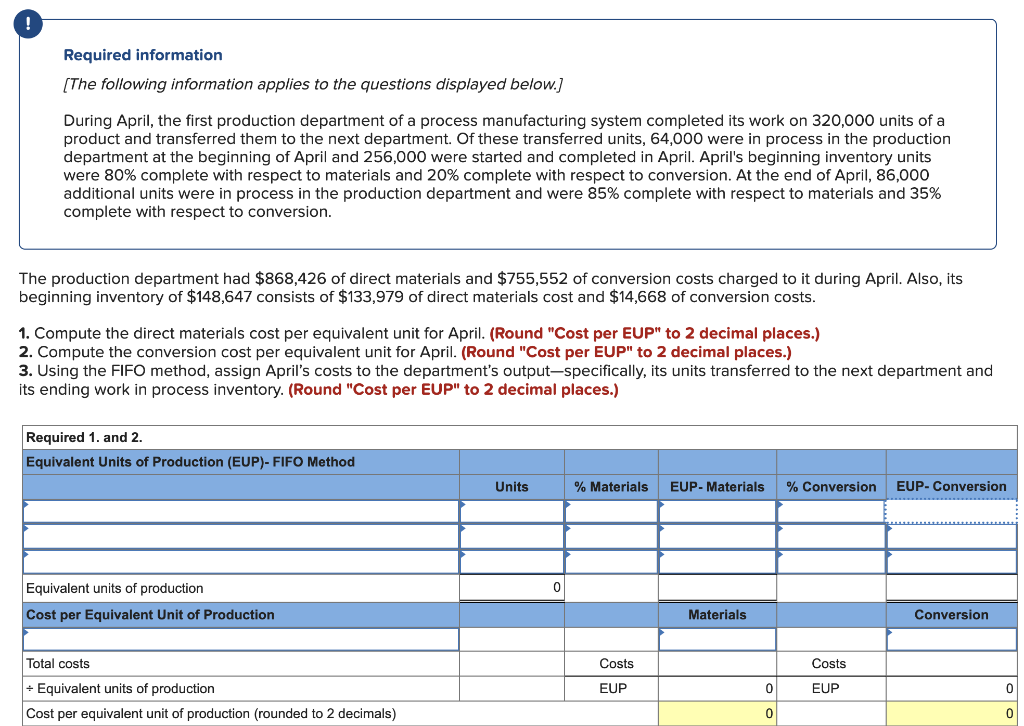
Task: Select the Equivalent units of production total showing 0
Action: [x=512, y=588]
